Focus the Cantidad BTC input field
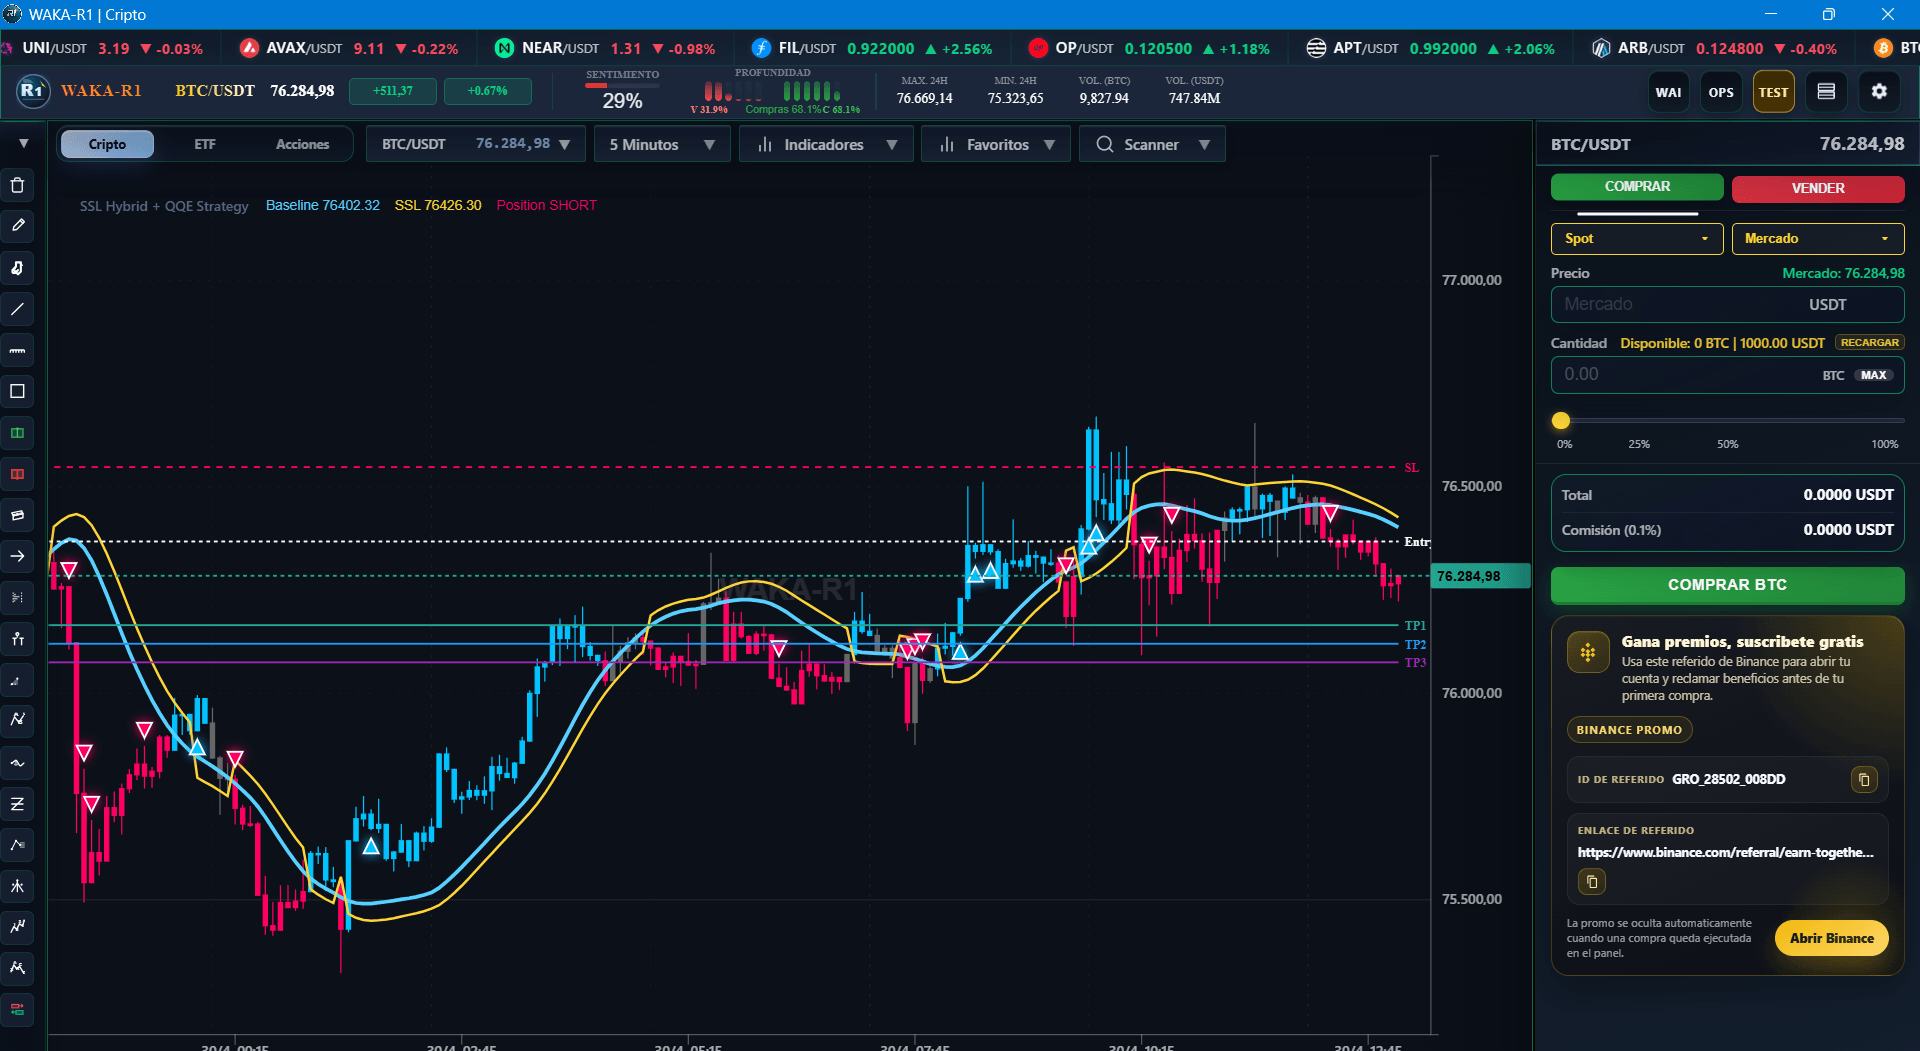Screen dimensions: 1920x1051 pyautogui.click(x=1727, y=375)
